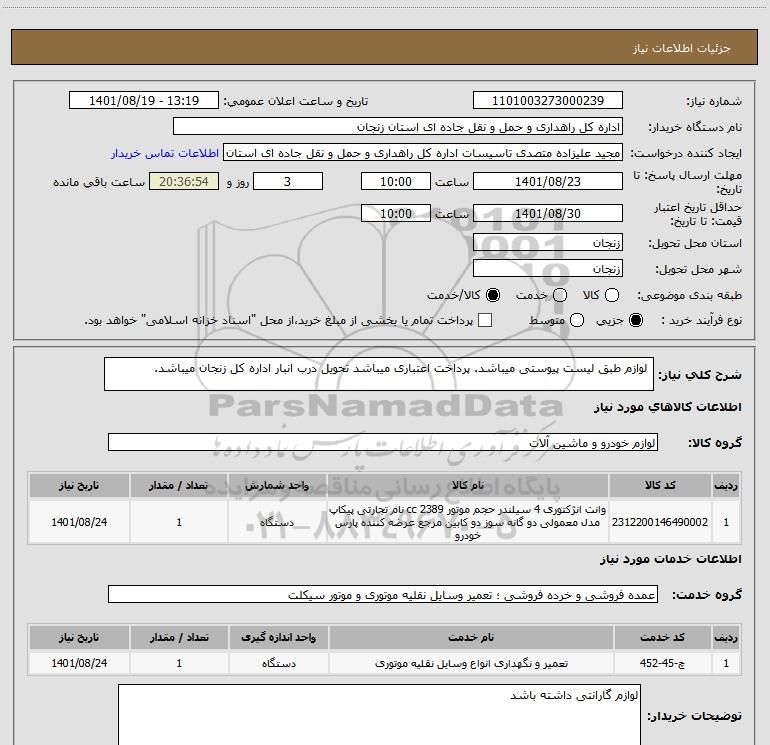Toggle the اسناد خزانه اسلامی payment checkbox
The height and width of the screenshot is (745, 770).
click(x=485, y=320)
